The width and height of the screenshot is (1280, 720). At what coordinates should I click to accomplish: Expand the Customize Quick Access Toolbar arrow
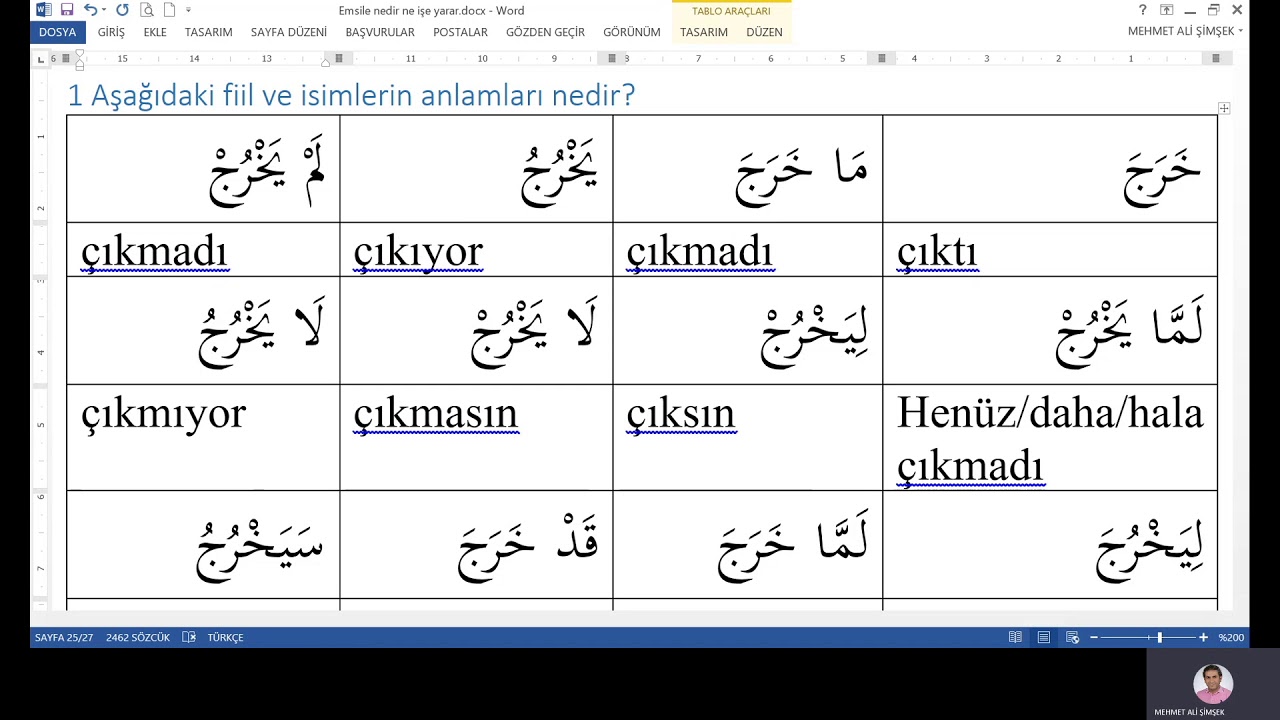[188, 10]
